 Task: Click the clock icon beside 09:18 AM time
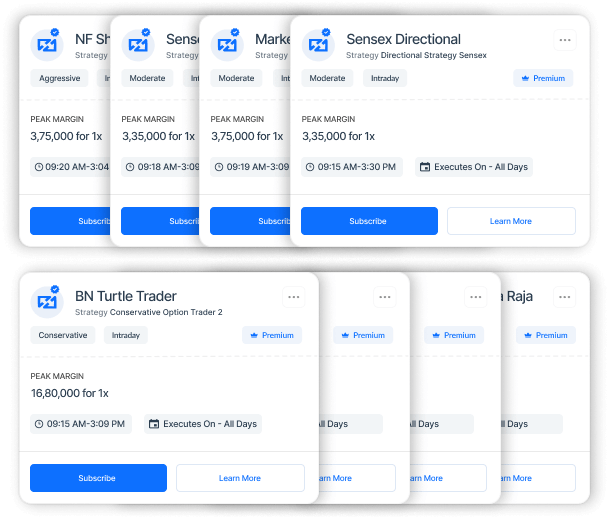(x=130, y=167)
